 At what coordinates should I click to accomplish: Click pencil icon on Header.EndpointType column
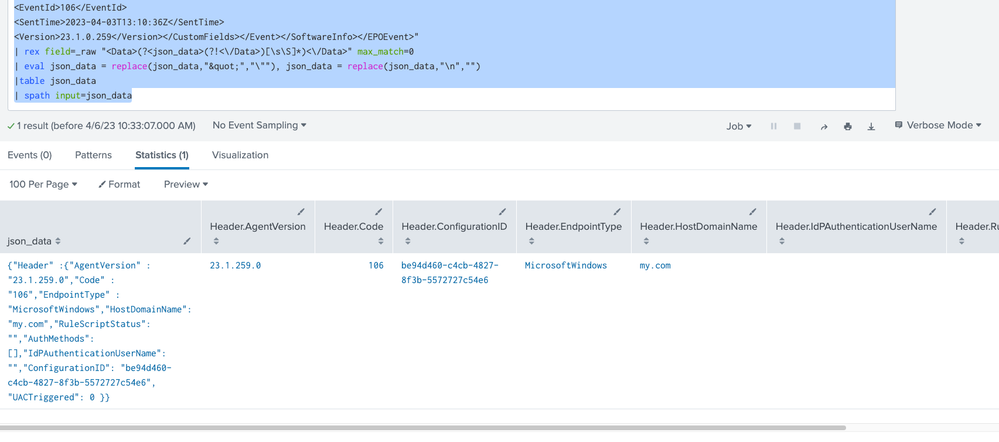(x=617, y=212)
